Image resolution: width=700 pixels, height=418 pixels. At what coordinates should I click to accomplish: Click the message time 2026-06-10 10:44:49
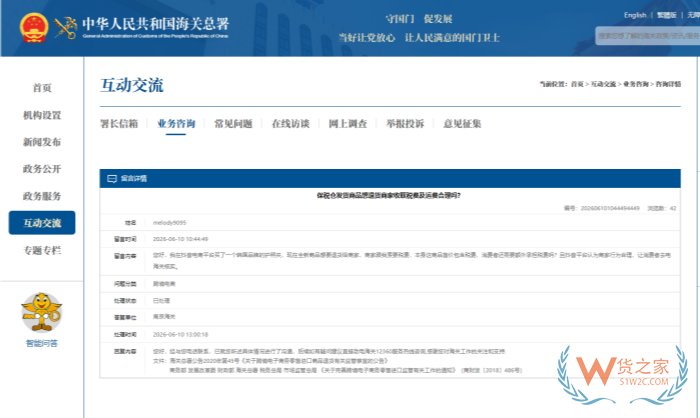coord(180,239)
